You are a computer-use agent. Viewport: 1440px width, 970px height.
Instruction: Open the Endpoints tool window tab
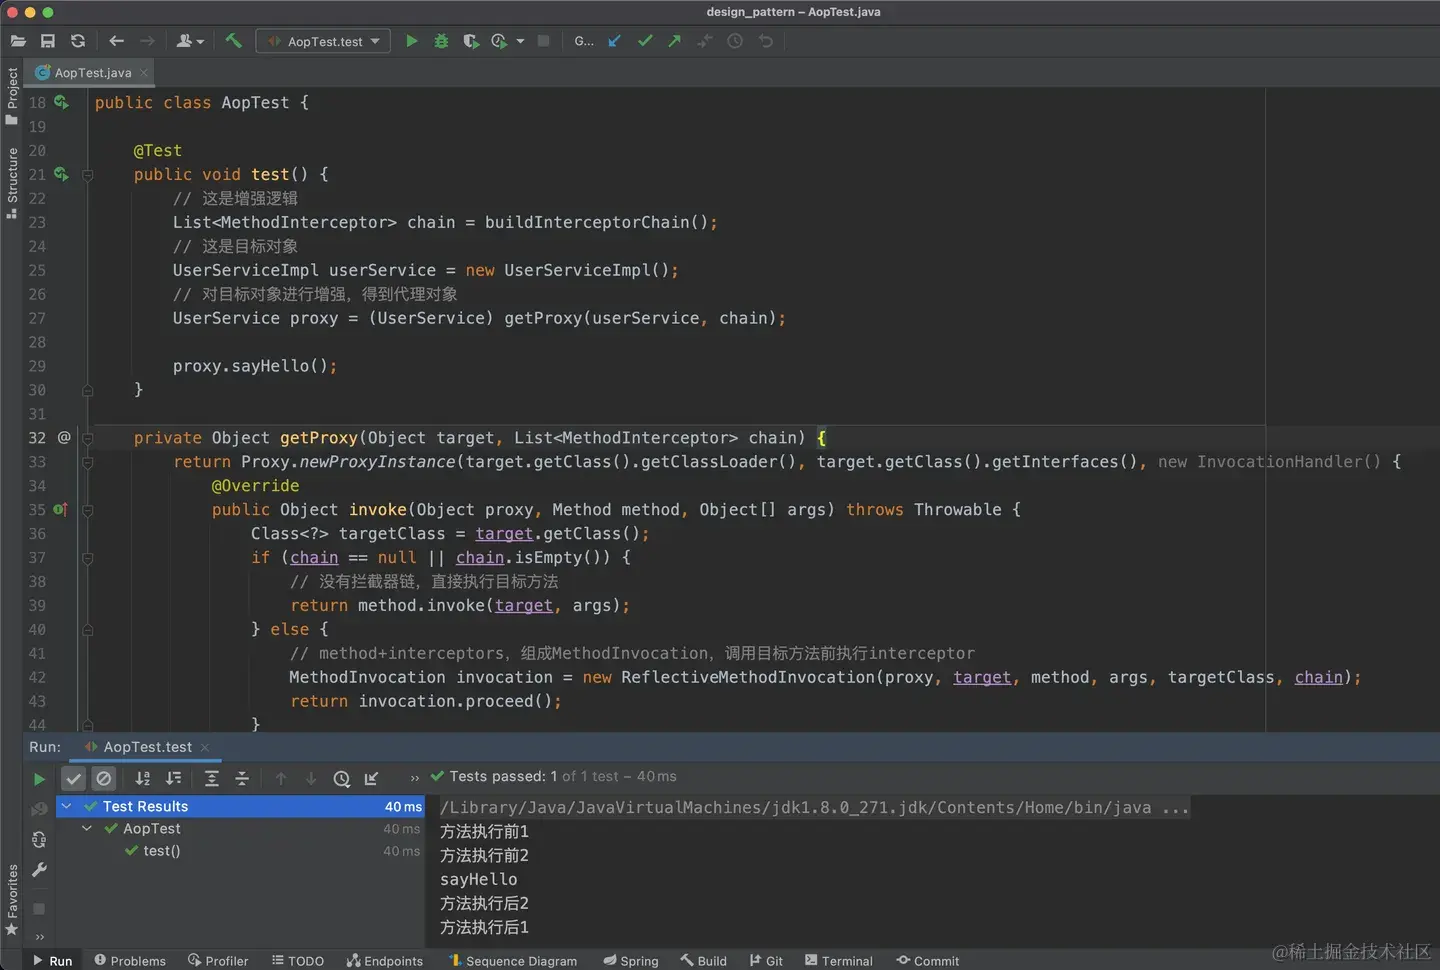(x=385, y=961)
